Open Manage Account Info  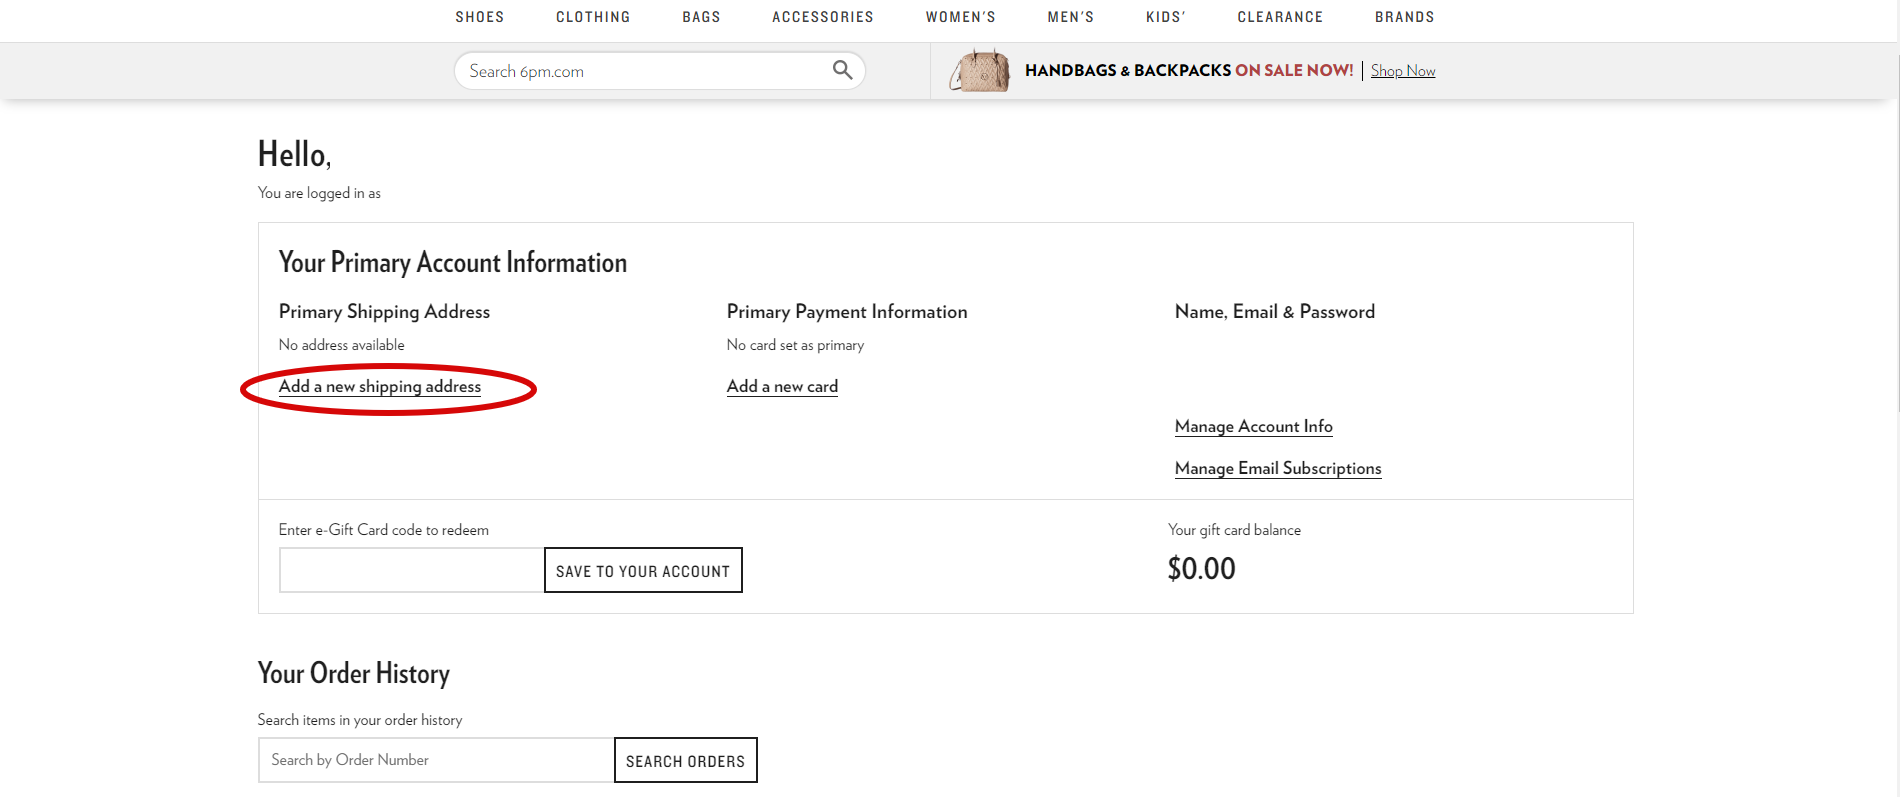point(1253,427)
